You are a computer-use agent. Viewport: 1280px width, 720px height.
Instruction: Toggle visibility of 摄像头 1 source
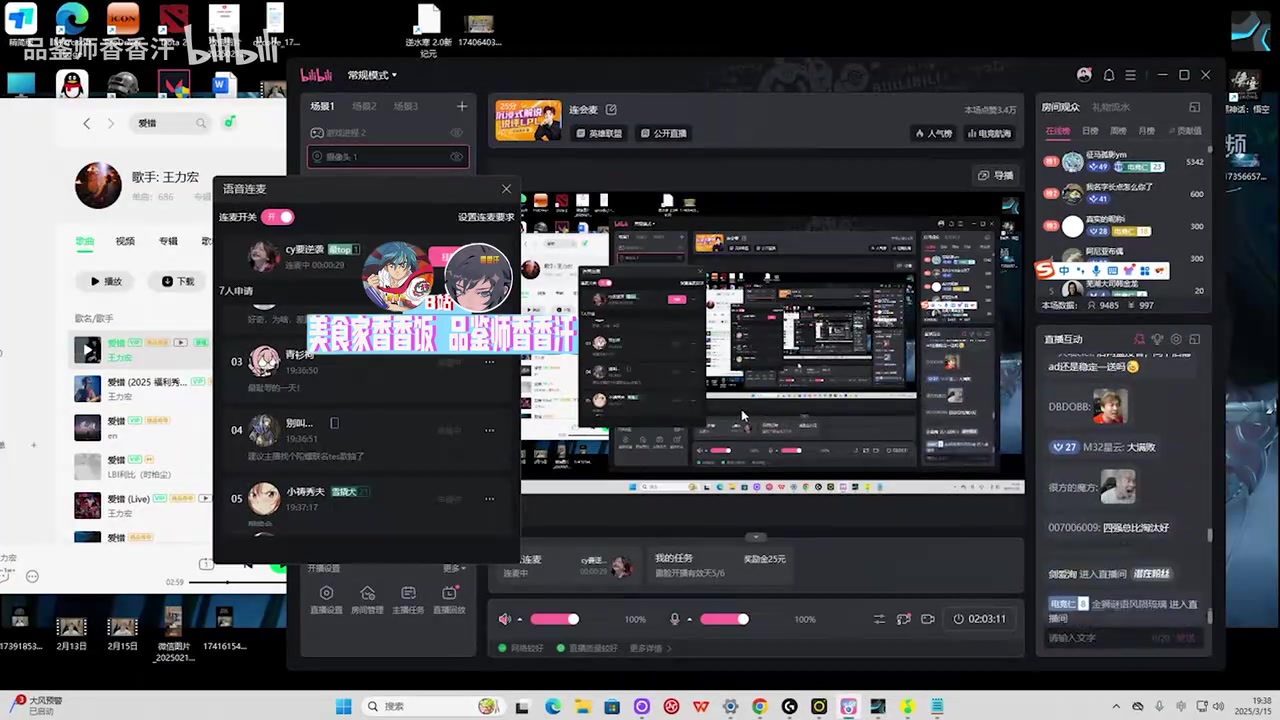click(x=457, y=157)
